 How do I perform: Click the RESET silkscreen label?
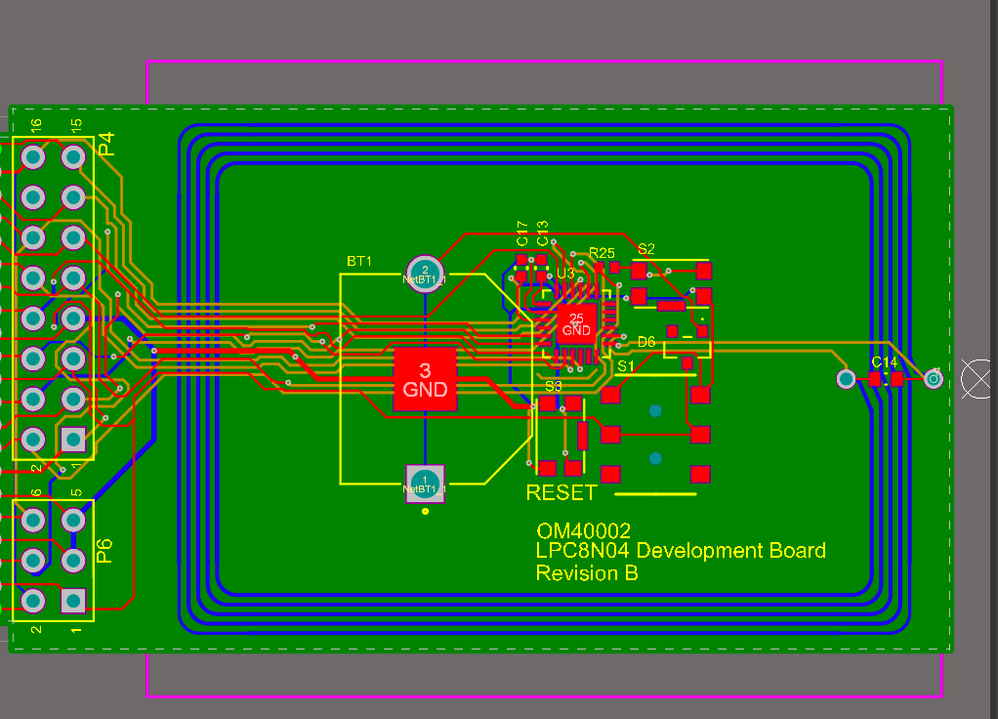pyautogui.click(x=560, y=492)
